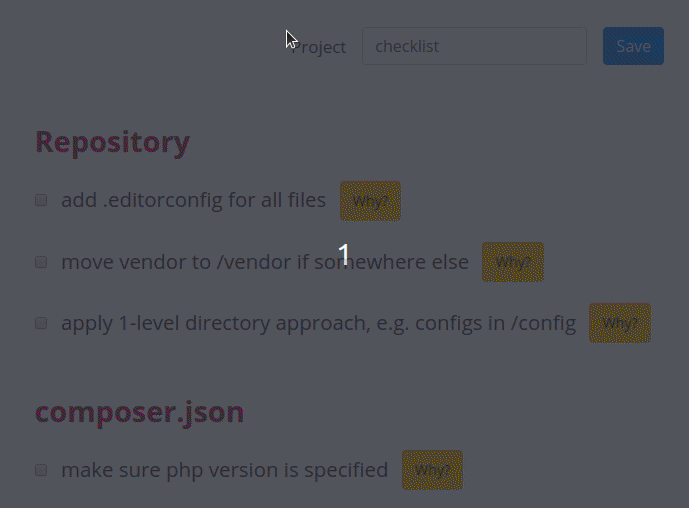The image size is (689, 508).
Task: Show Why? for moving vendor to /vendor
Action: (x=513, y=262)
